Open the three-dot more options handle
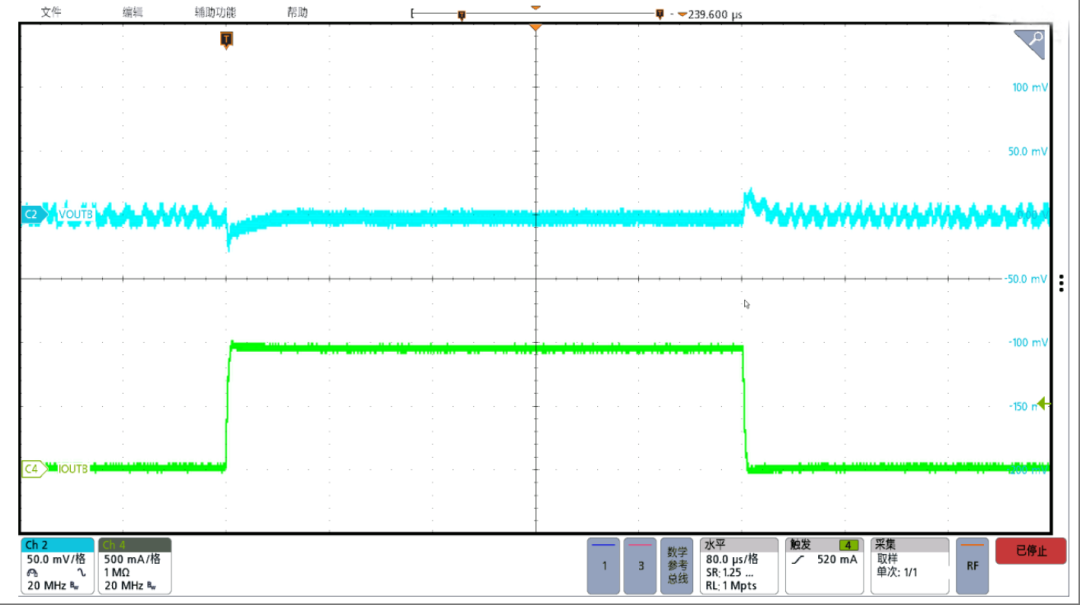Image resolution: width=1080 pixels, height=605 pixels. (x=1061, y=283)
